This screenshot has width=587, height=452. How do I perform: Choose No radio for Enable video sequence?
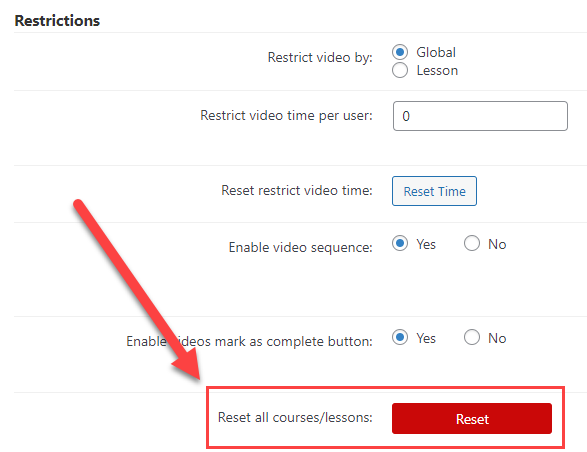[x=472, y=243]
